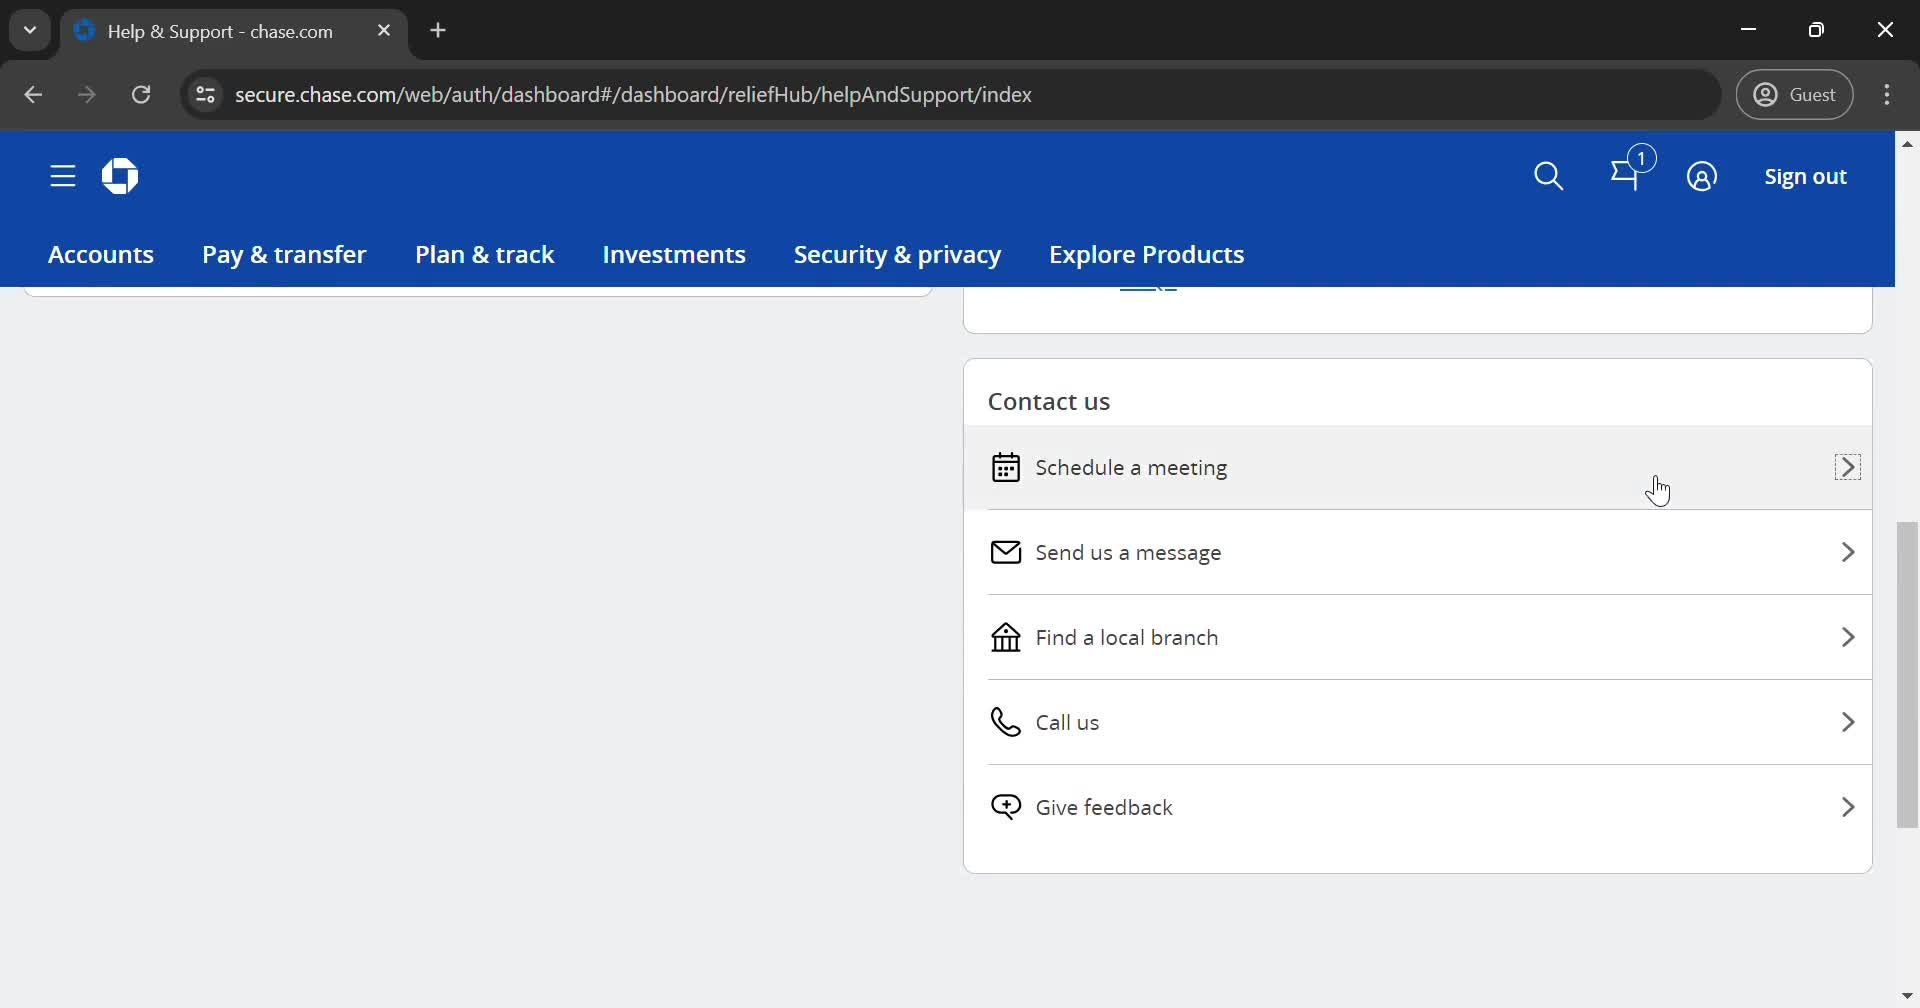The image size is (1920, 1008).
Task: Open the hamburger side menu
Action: 62,176
